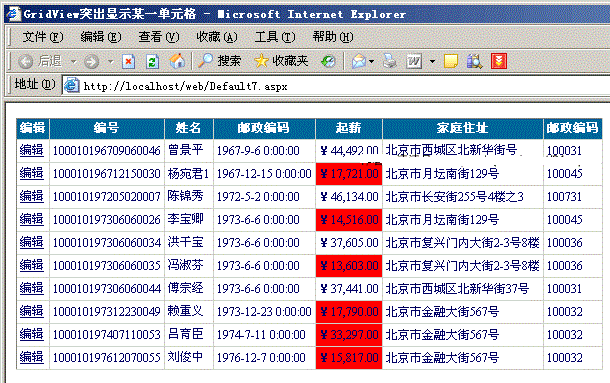Open the 文件(F) menu
The image size is (610, 383).
click(42, 37)
